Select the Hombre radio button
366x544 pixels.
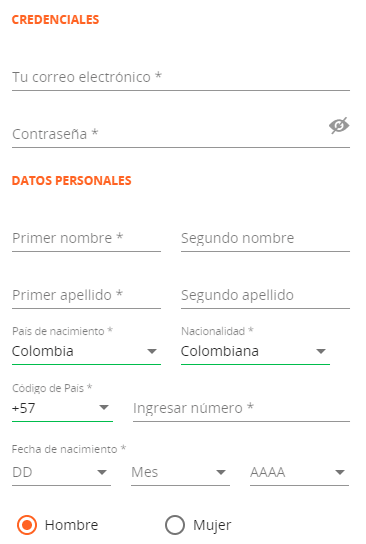click(x=27, y=525)
